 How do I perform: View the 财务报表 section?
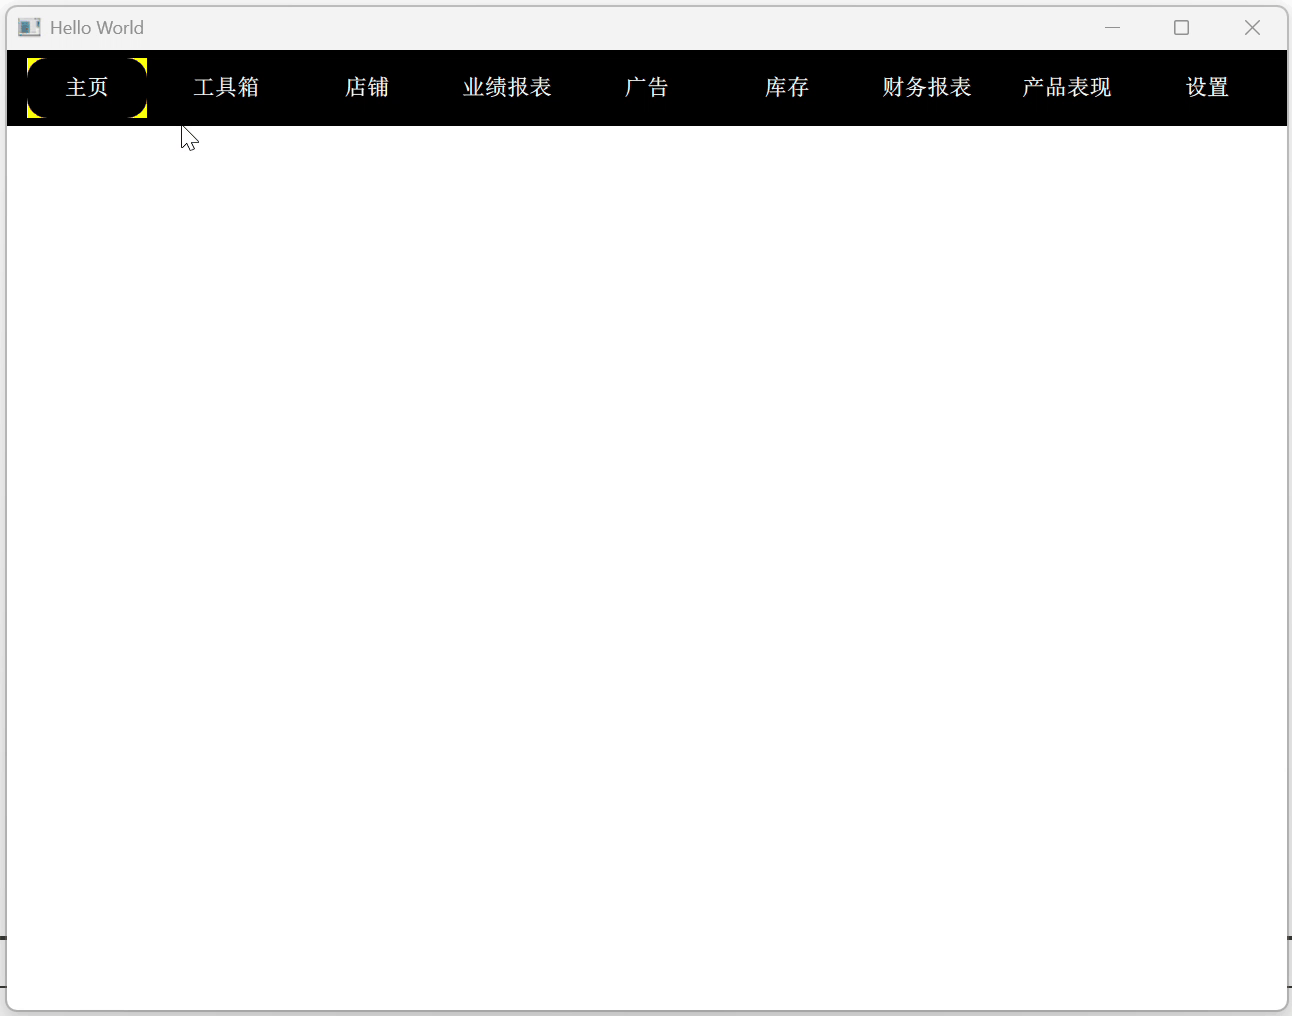point(927,88)
